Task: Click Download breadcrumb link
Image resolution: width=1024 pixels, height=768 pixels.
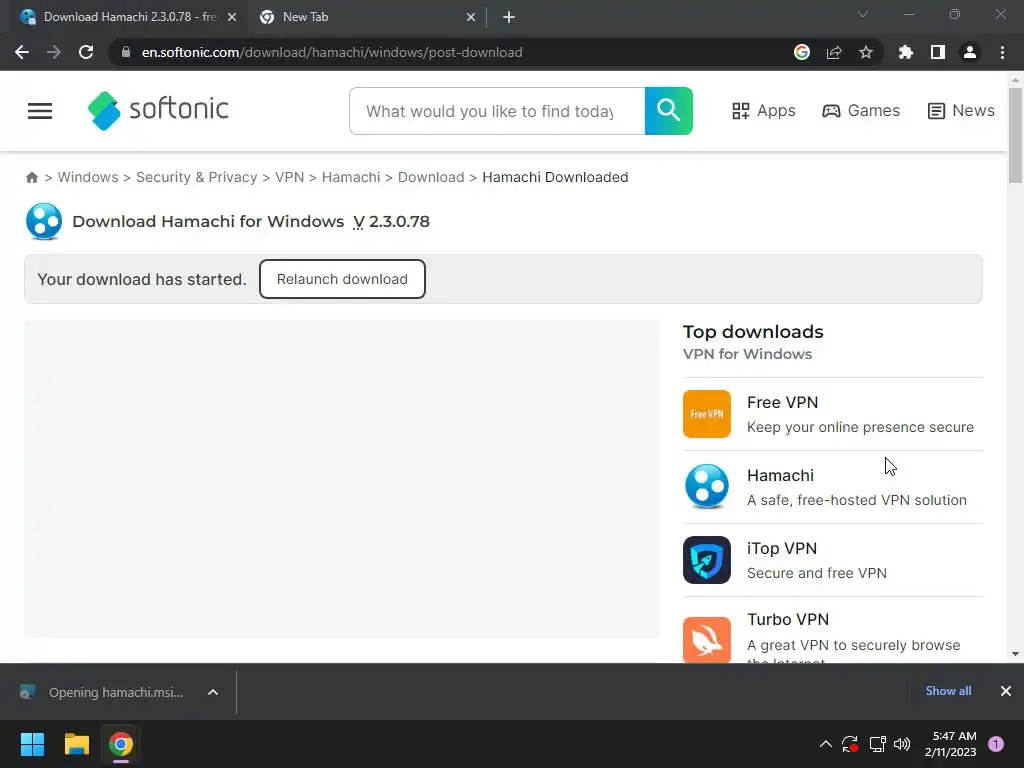Action: (x=431, y=177)
